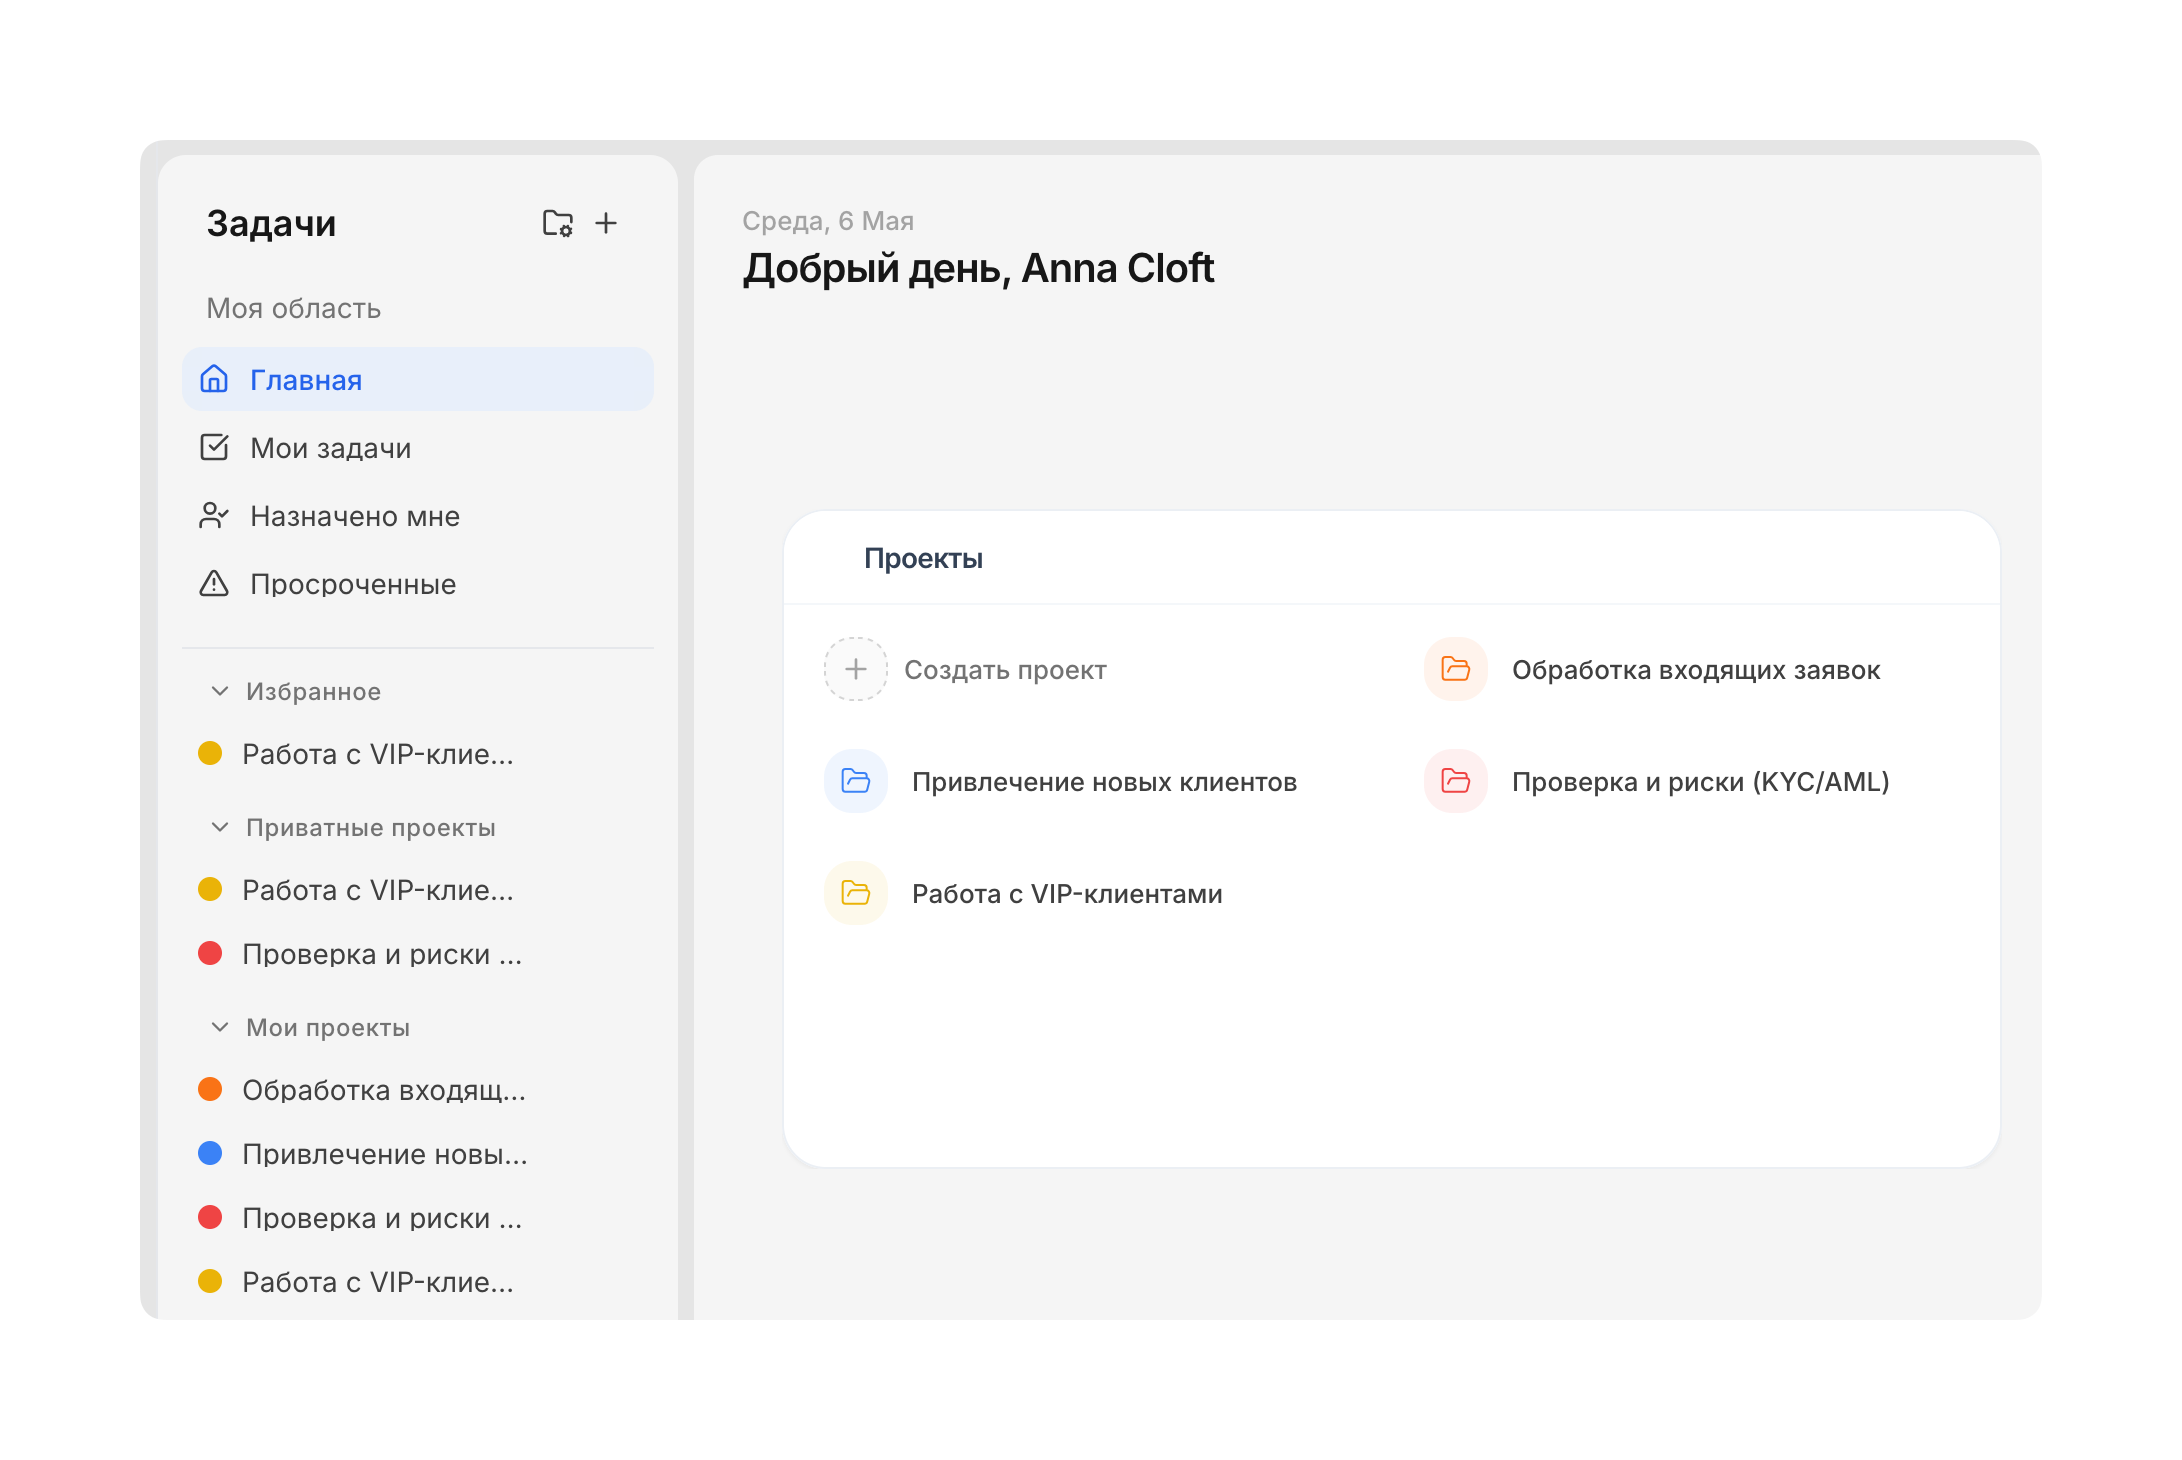The width and height of the screenshot is (2182, 1460).
Task: Click yellow folder icon of Работа с VIP-клиентами
Action: pyautogui.click(x=856, y=893)
